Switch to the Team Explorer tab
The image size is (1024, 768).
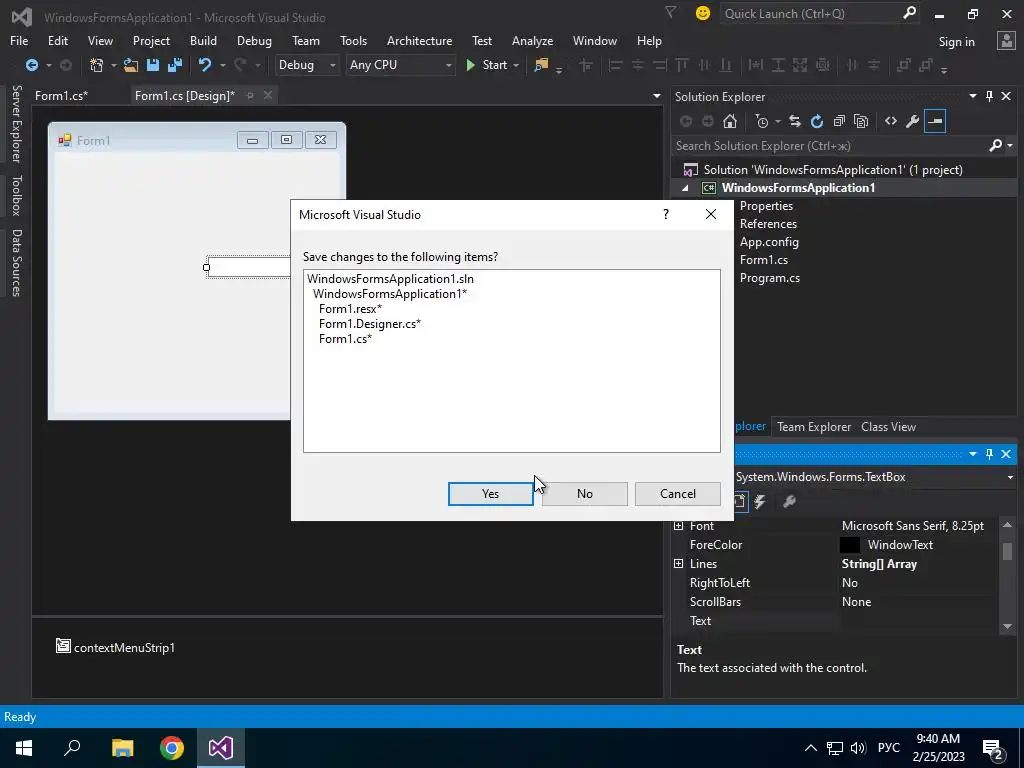814,426
